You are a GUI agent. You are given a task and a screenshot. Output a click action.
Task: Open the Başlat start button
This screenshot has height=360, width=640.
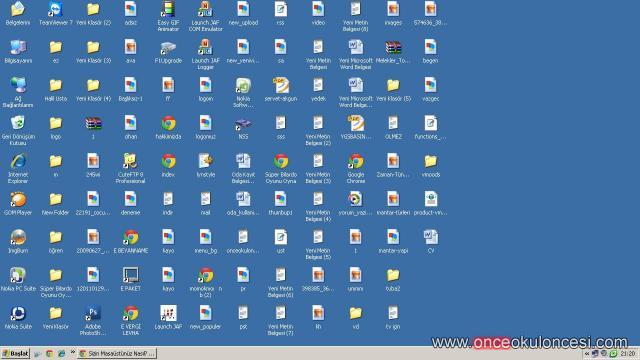point(16,353)
